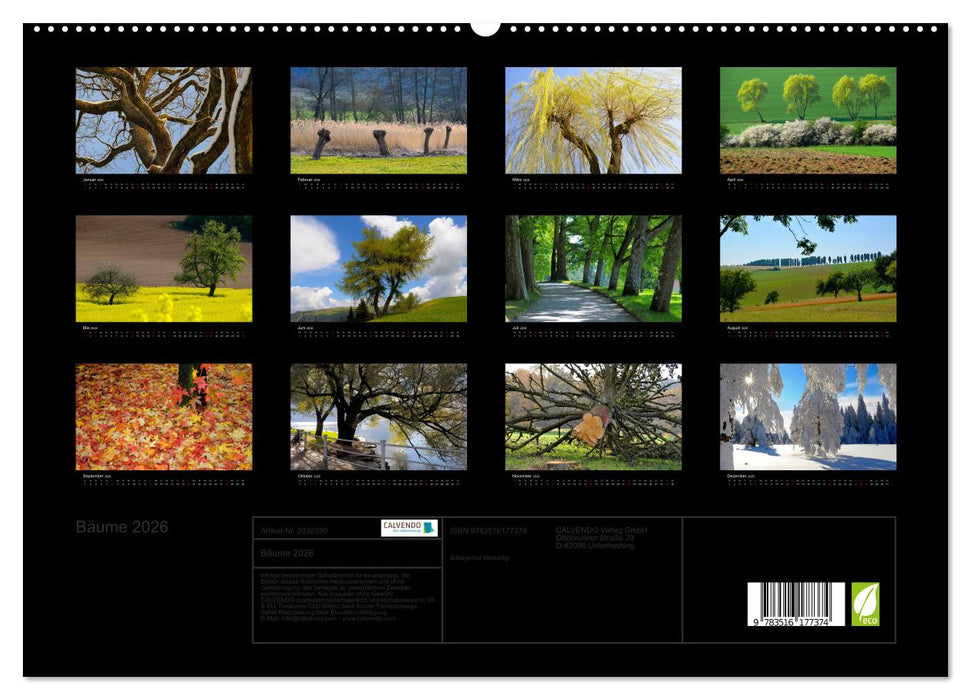Click the calendar hanger notch at top
The height and width of the screenshot is (700, 971).
pyautogui.click(x=485, y=28)
